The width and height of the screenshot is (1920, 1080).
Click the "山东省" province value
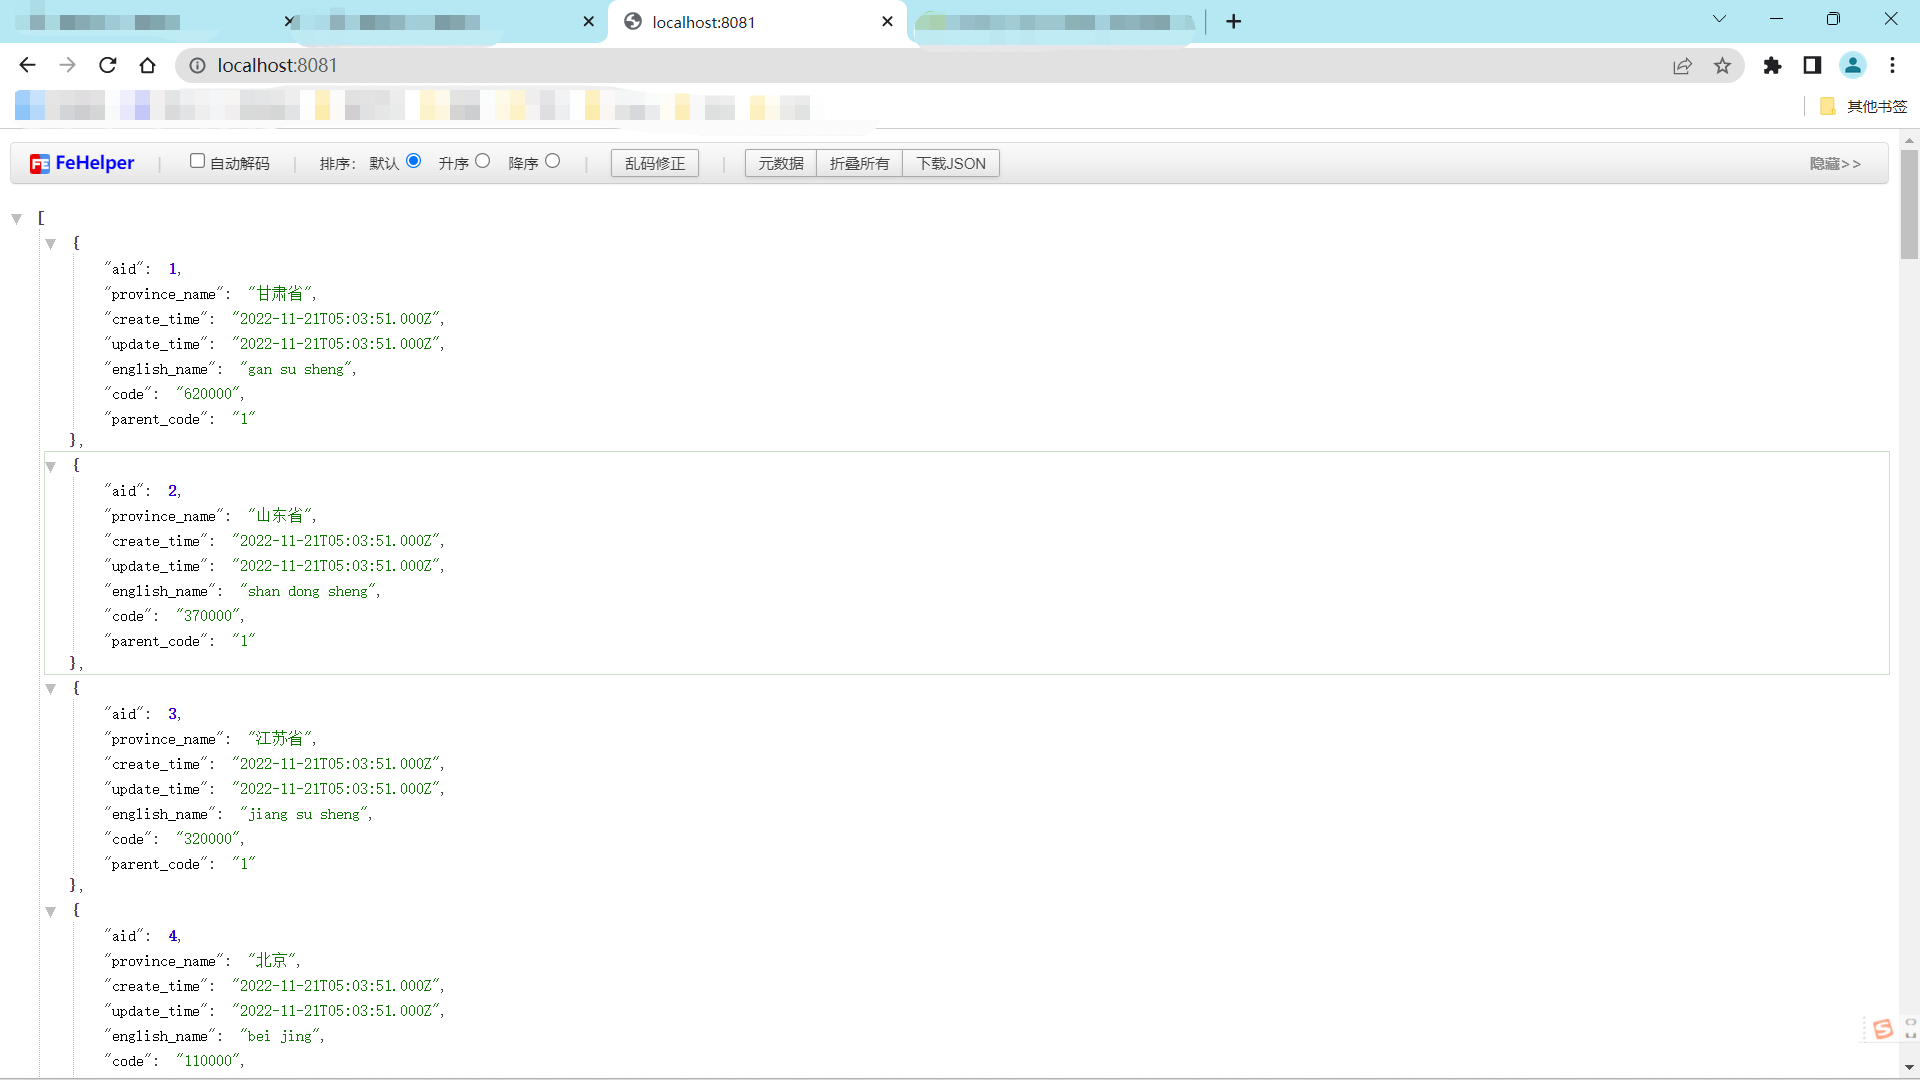pos(279,516)
